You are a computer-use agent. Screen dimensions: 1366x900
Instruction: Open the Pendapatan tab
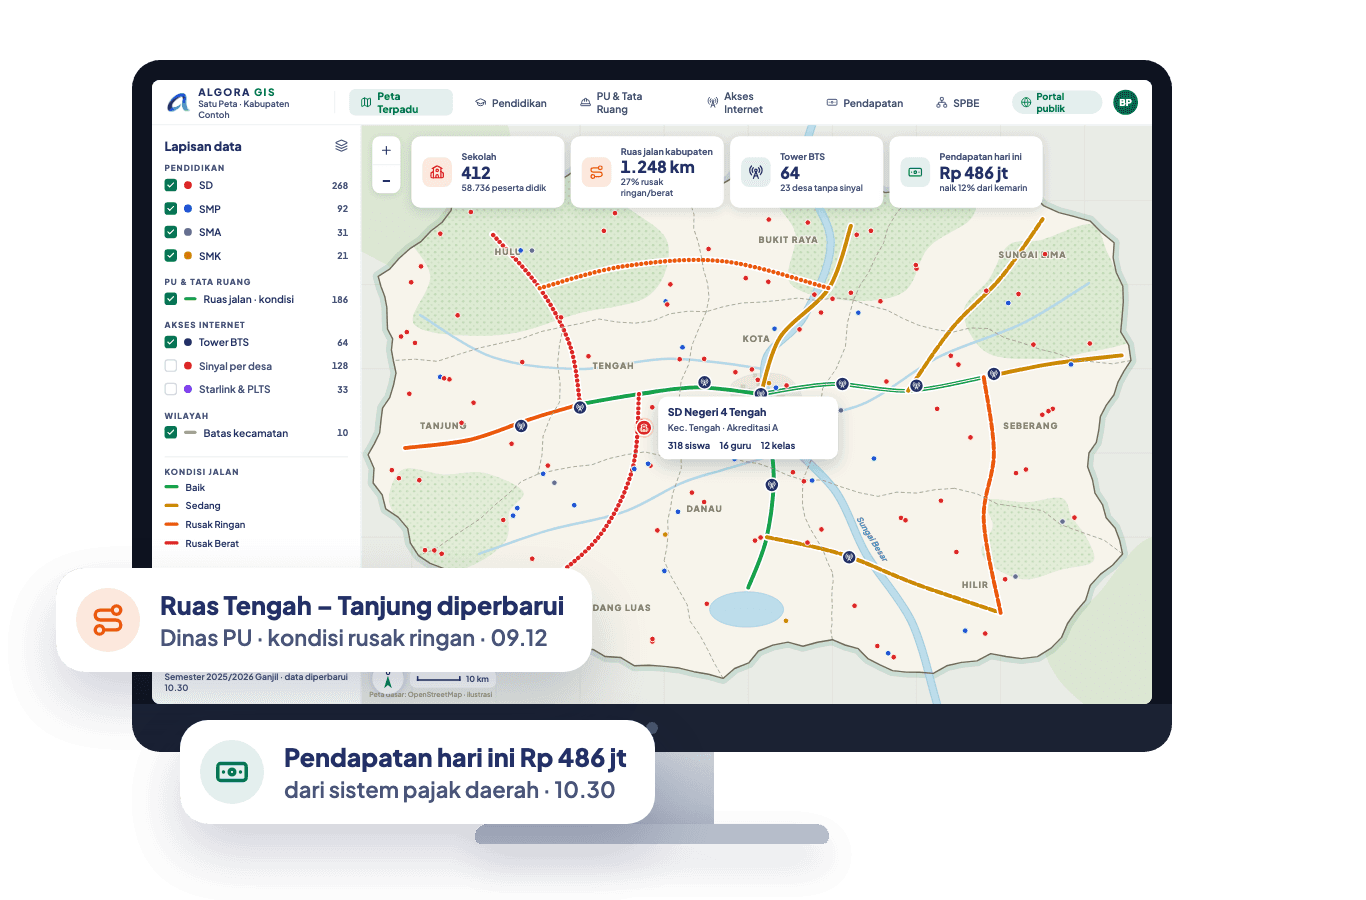865,103
